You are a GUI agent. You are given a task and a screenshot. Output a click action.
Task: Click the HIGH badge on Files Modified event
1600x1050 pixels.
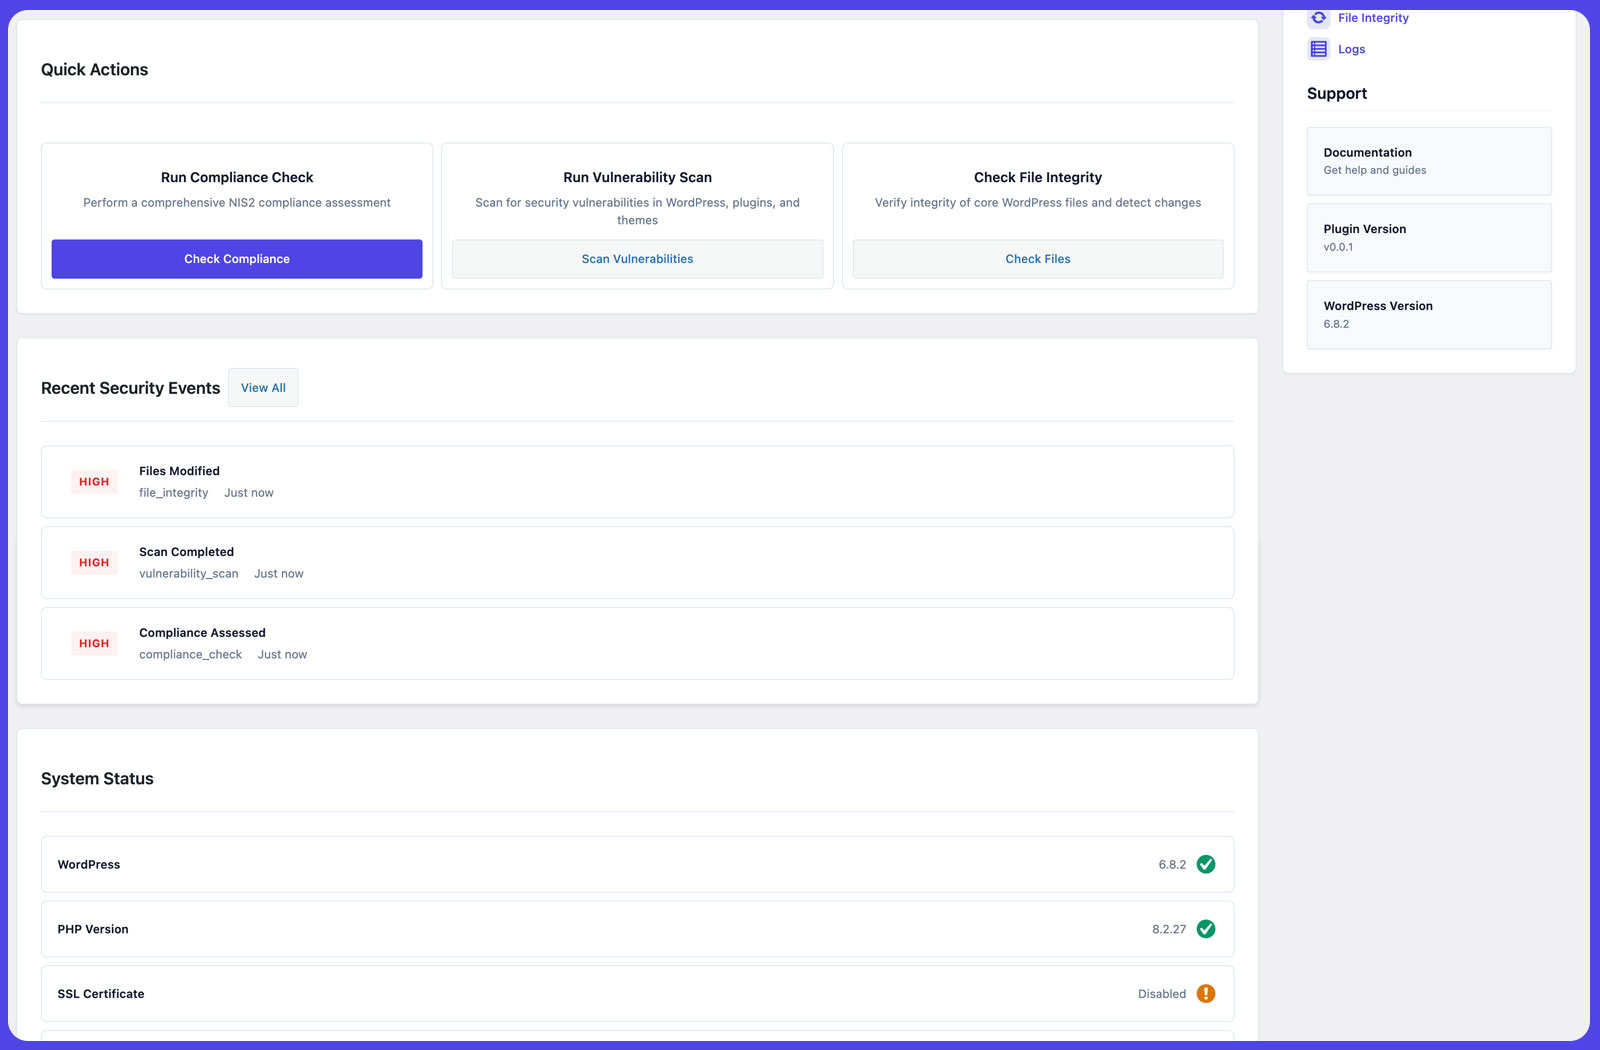[94, 481]
